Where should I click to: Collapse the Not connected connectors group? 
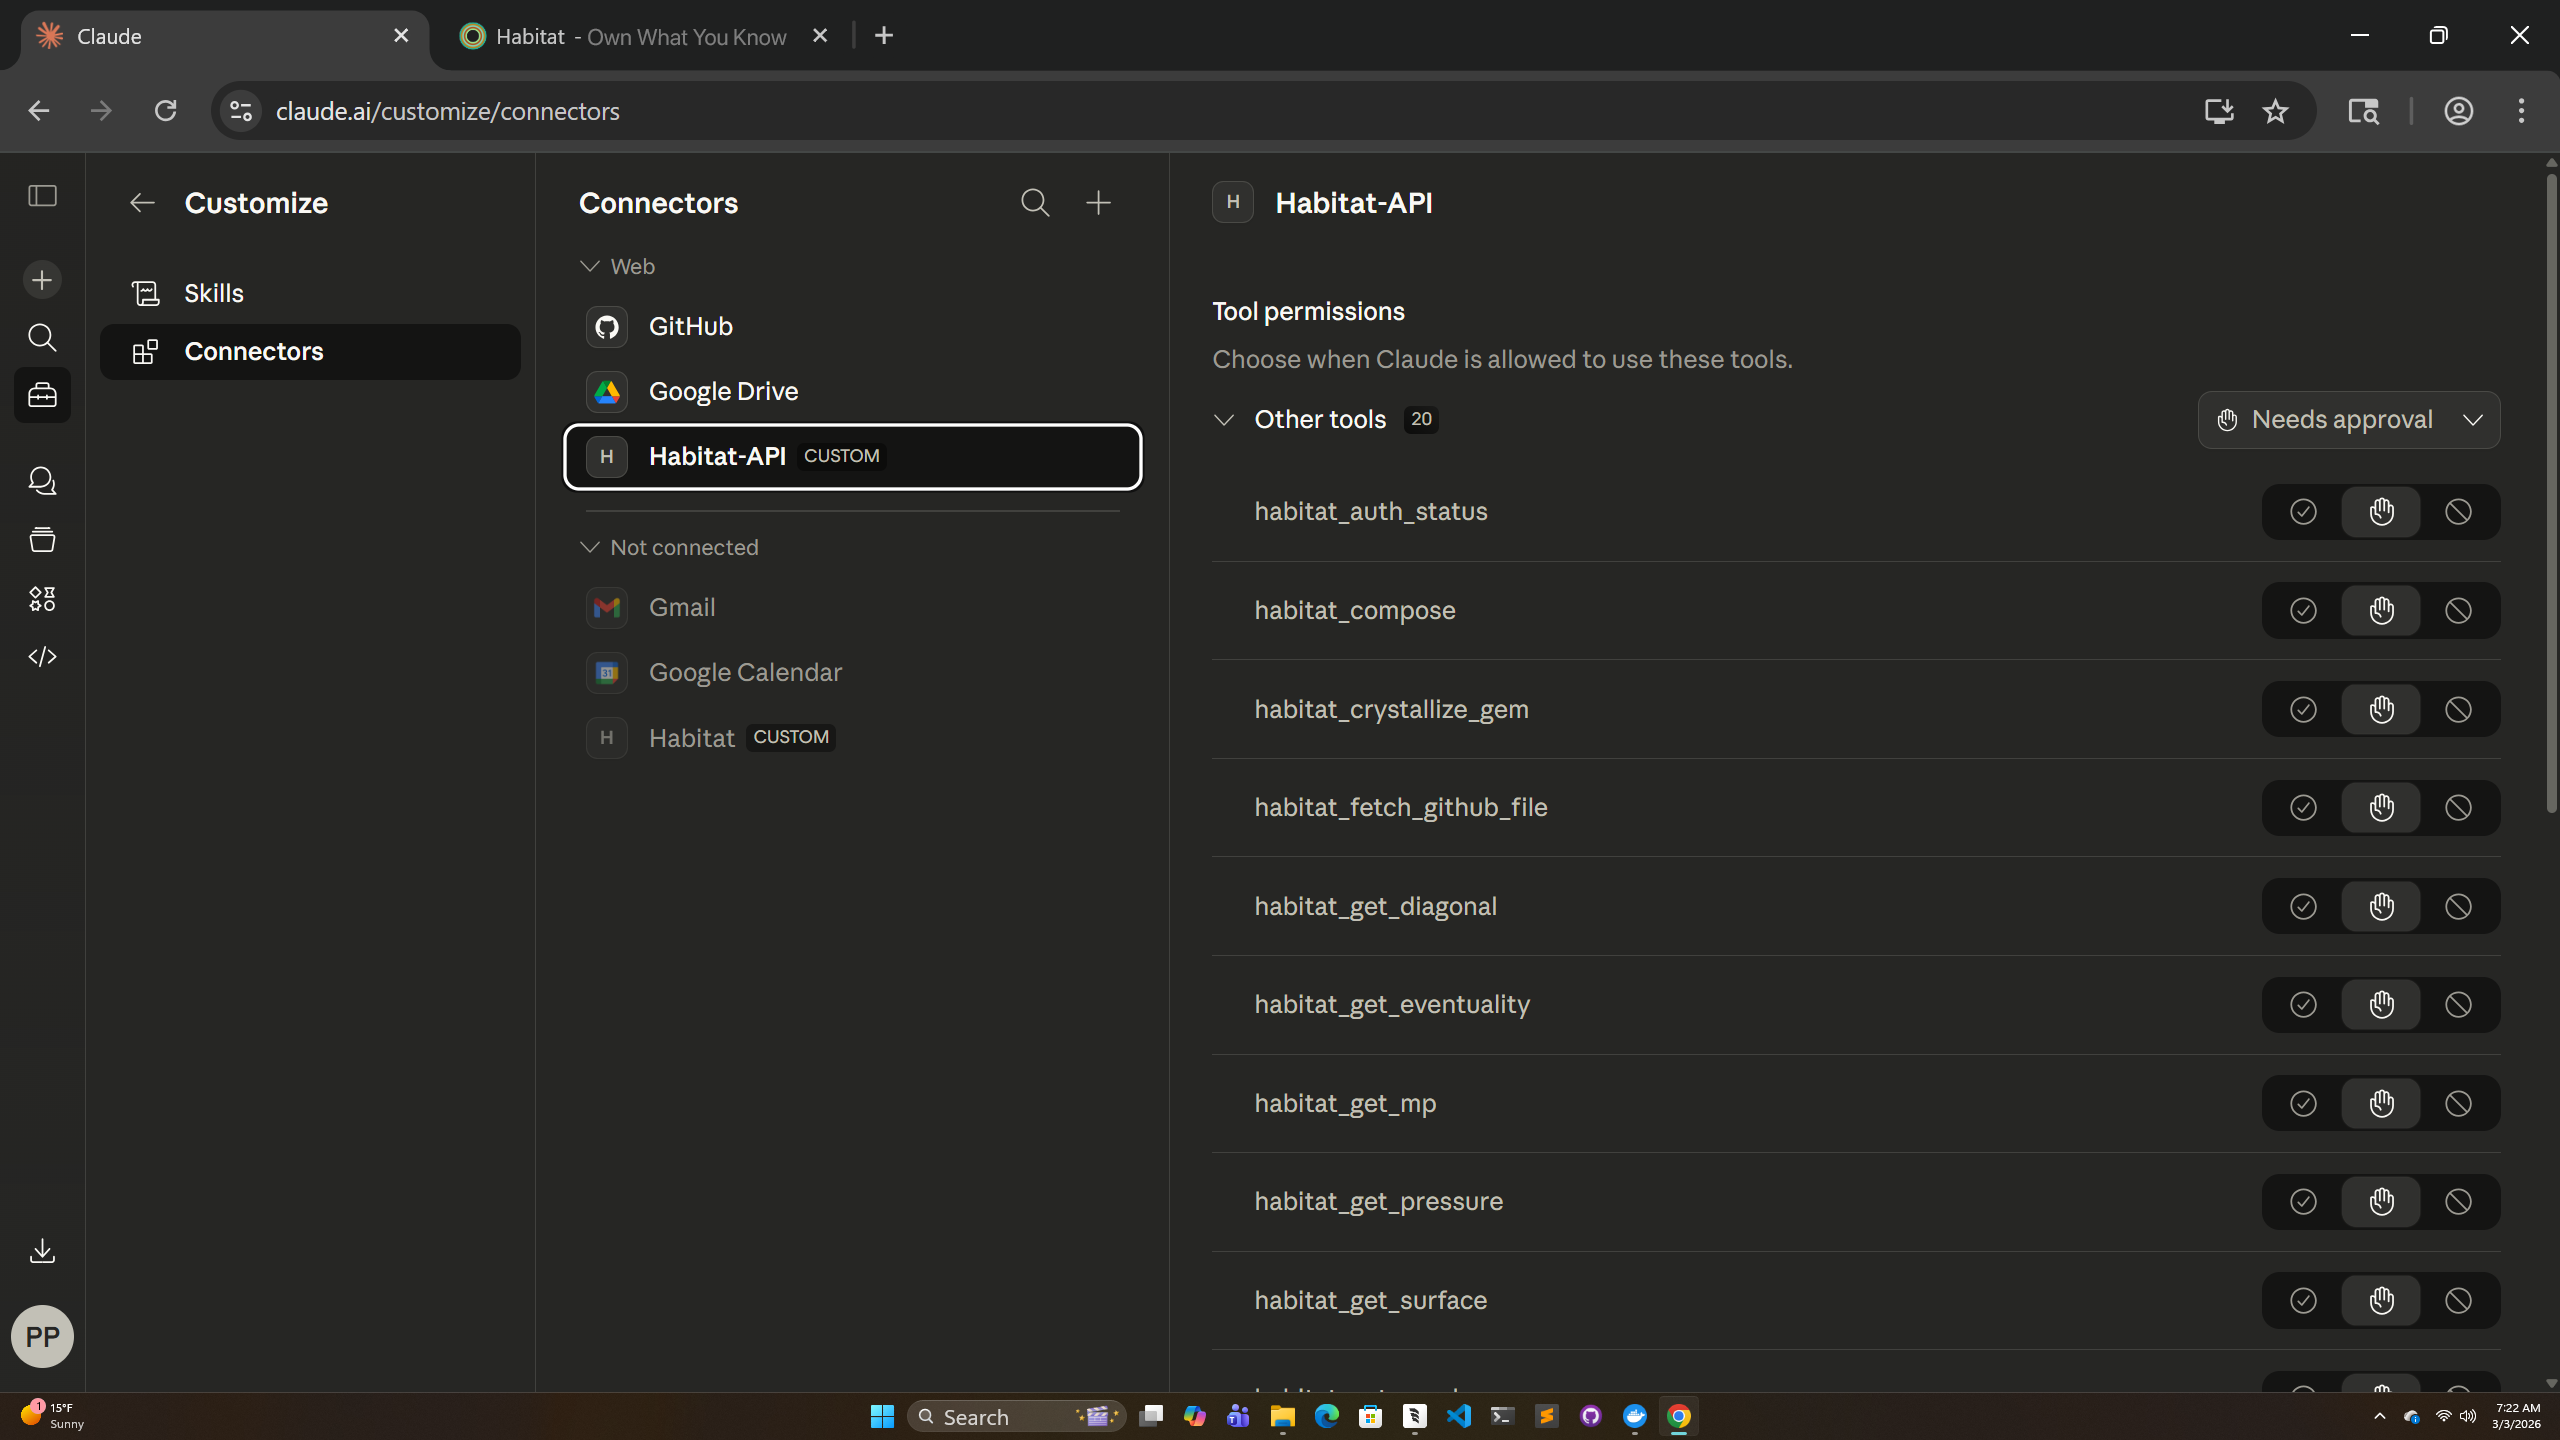[x=590, y=547]
